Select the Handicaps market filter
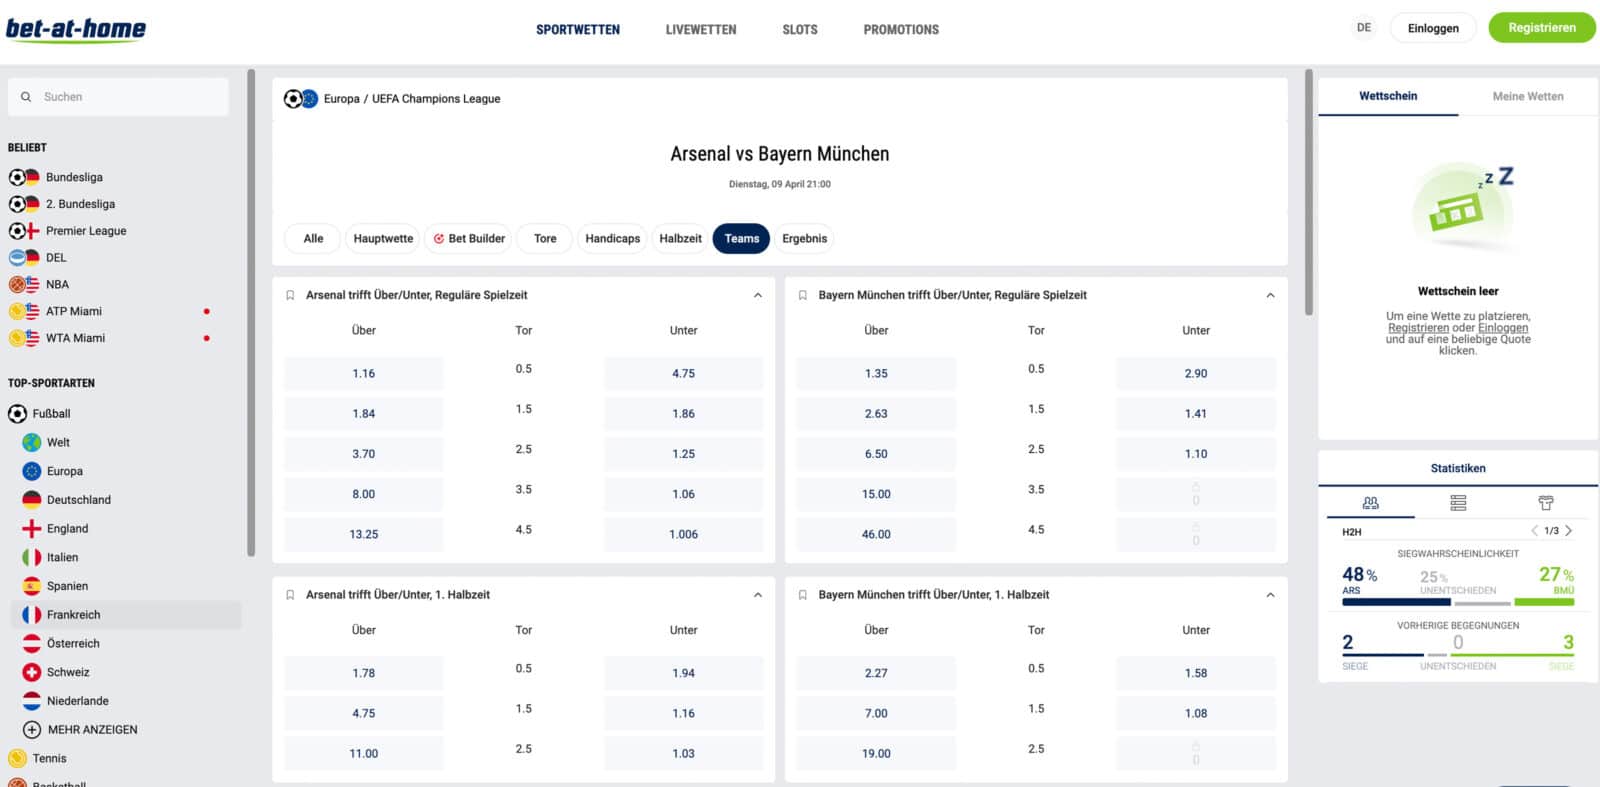This screenshot has width=1600, height=787. [x=612, y=238]
